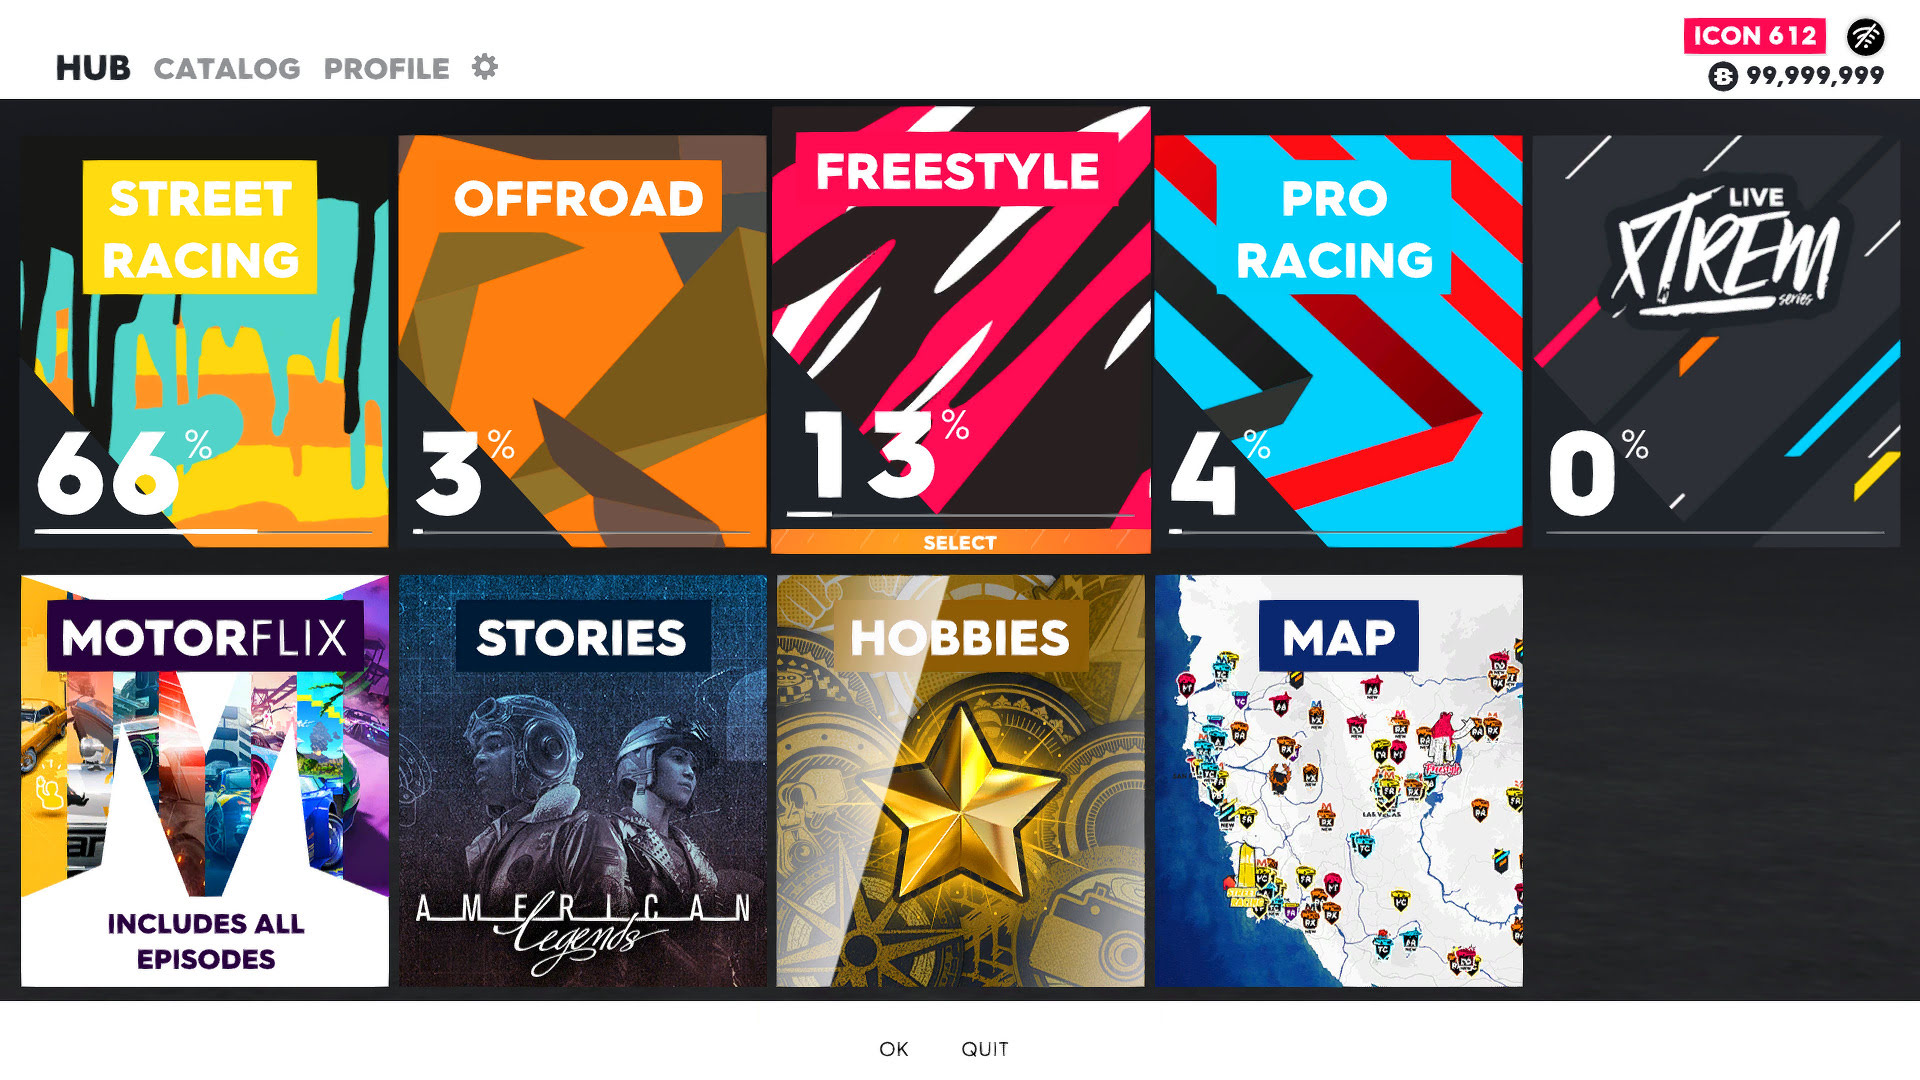The width and height of the screenshot is (1920, 1080).
Task: Click the ICON 612 level badge
Action: (x=1754, y=36)
